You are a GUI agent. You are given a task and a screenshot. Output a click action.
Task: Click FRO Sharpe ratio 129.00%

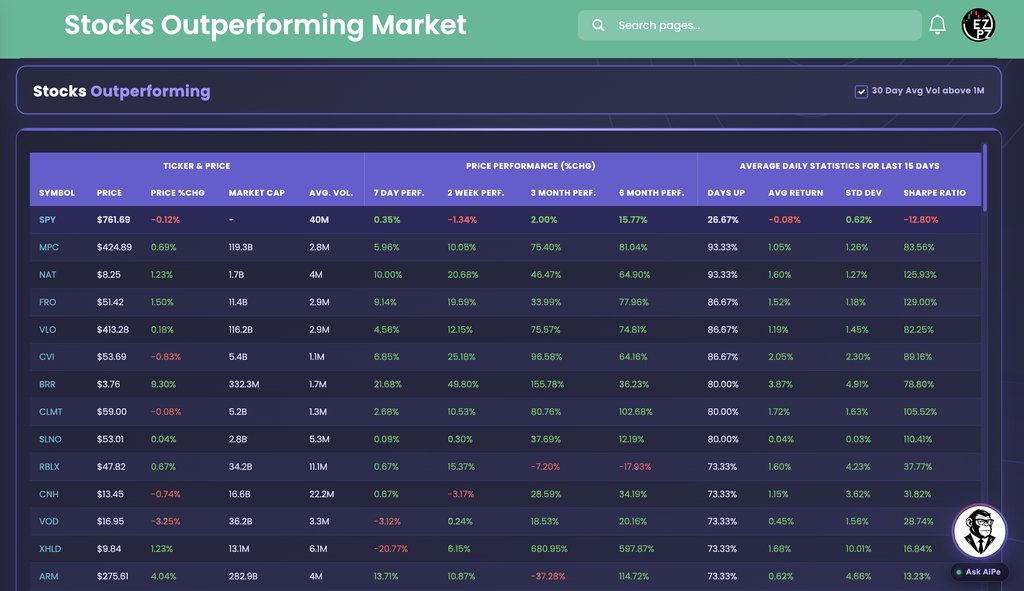pos(920,302)
